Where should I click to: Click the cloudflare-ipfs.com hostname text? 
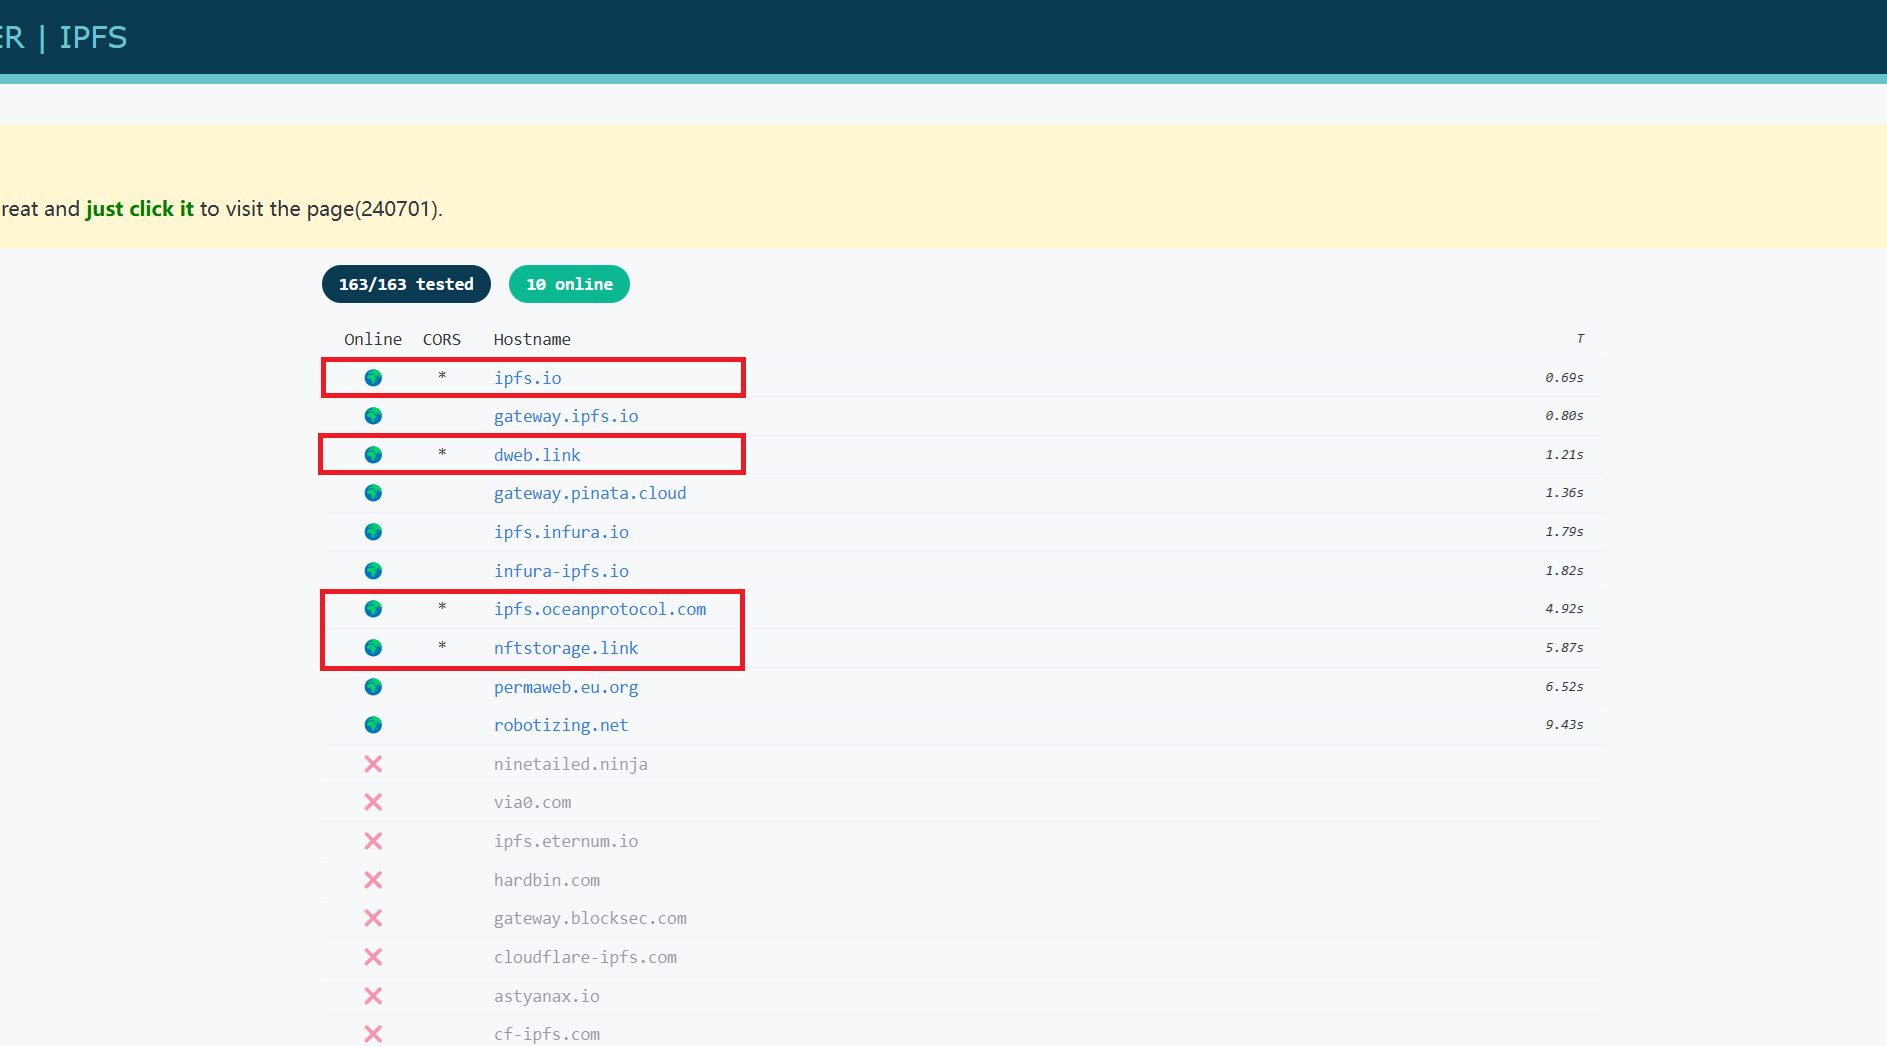[x=585, y=957]
